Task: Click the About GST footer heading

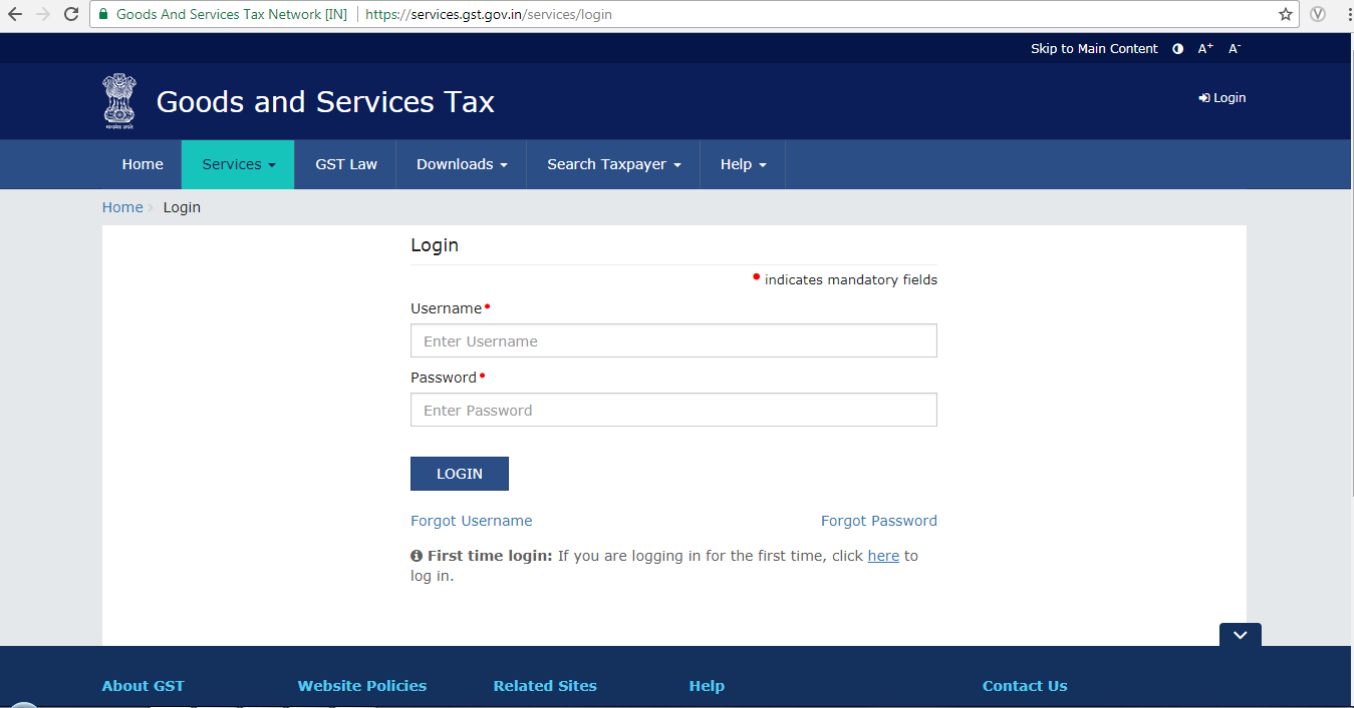Action: pyautogui.click(x=143, y=686)
